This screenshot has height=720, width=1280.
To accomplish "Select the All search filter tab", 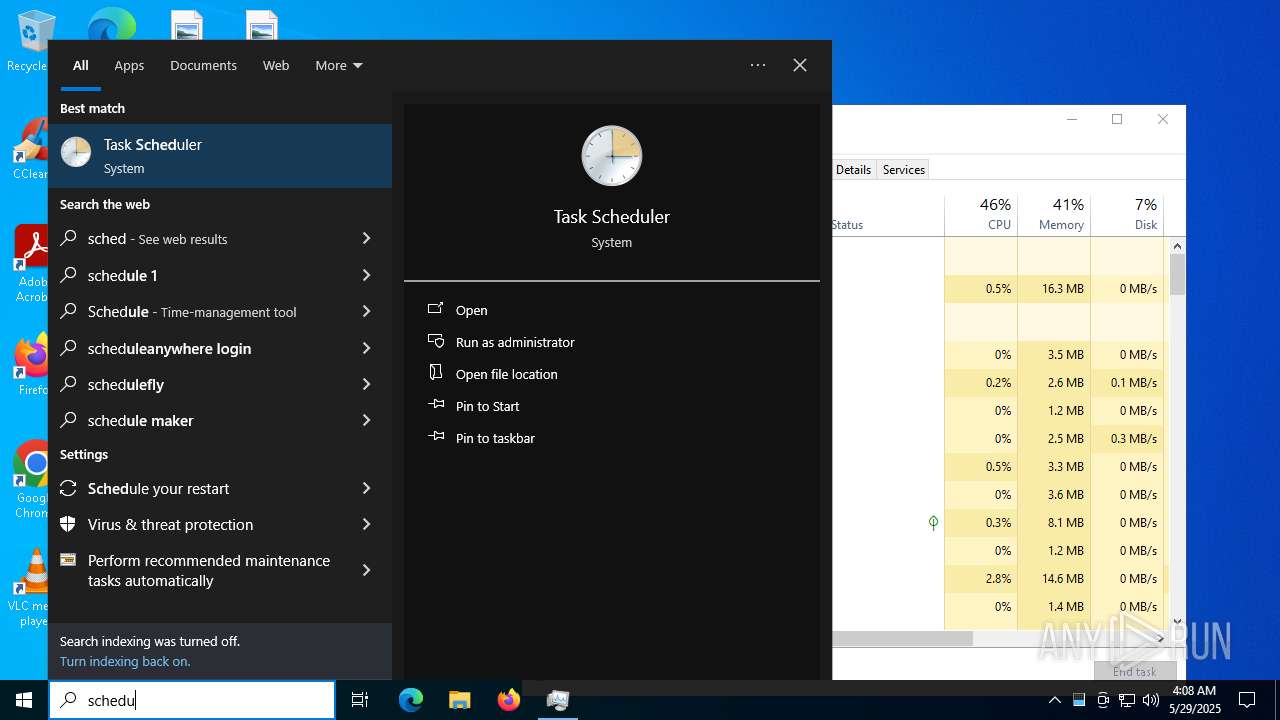I will 80,65.
